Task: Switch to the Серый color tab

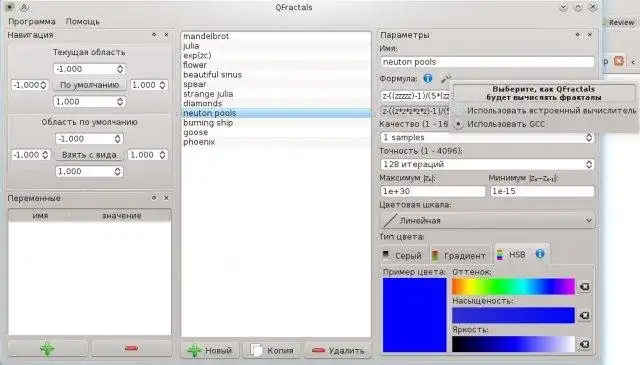Action: 403,256
